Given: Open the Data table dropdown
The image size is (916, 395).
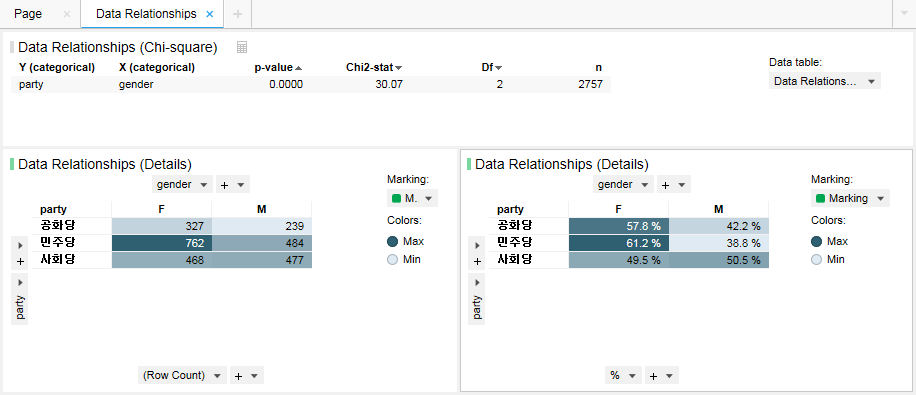Looking at the screenshot, I should 824,81.
